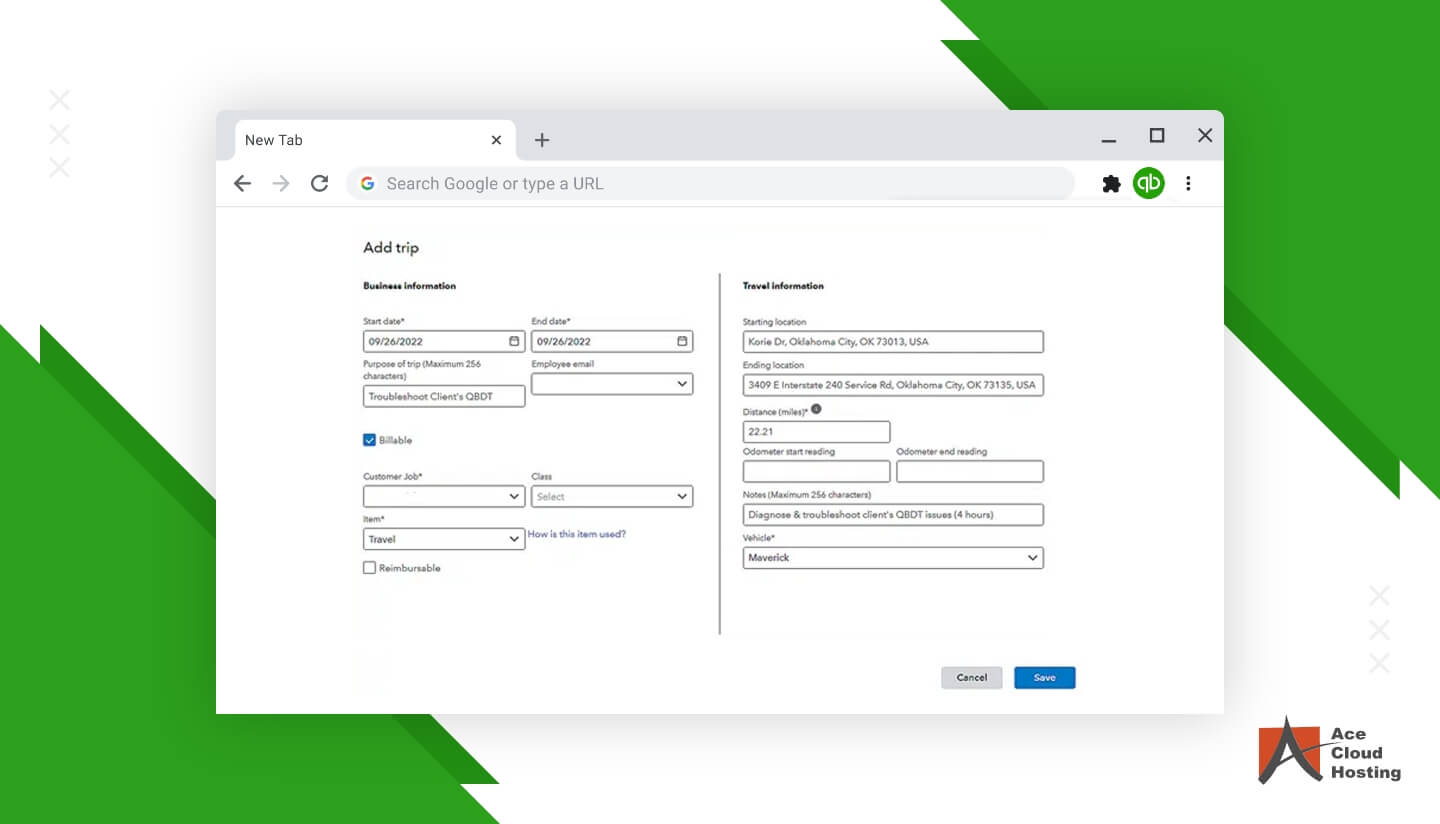Open the End date calendar picker
The image size is (1440, 824).
pos(681,341)
